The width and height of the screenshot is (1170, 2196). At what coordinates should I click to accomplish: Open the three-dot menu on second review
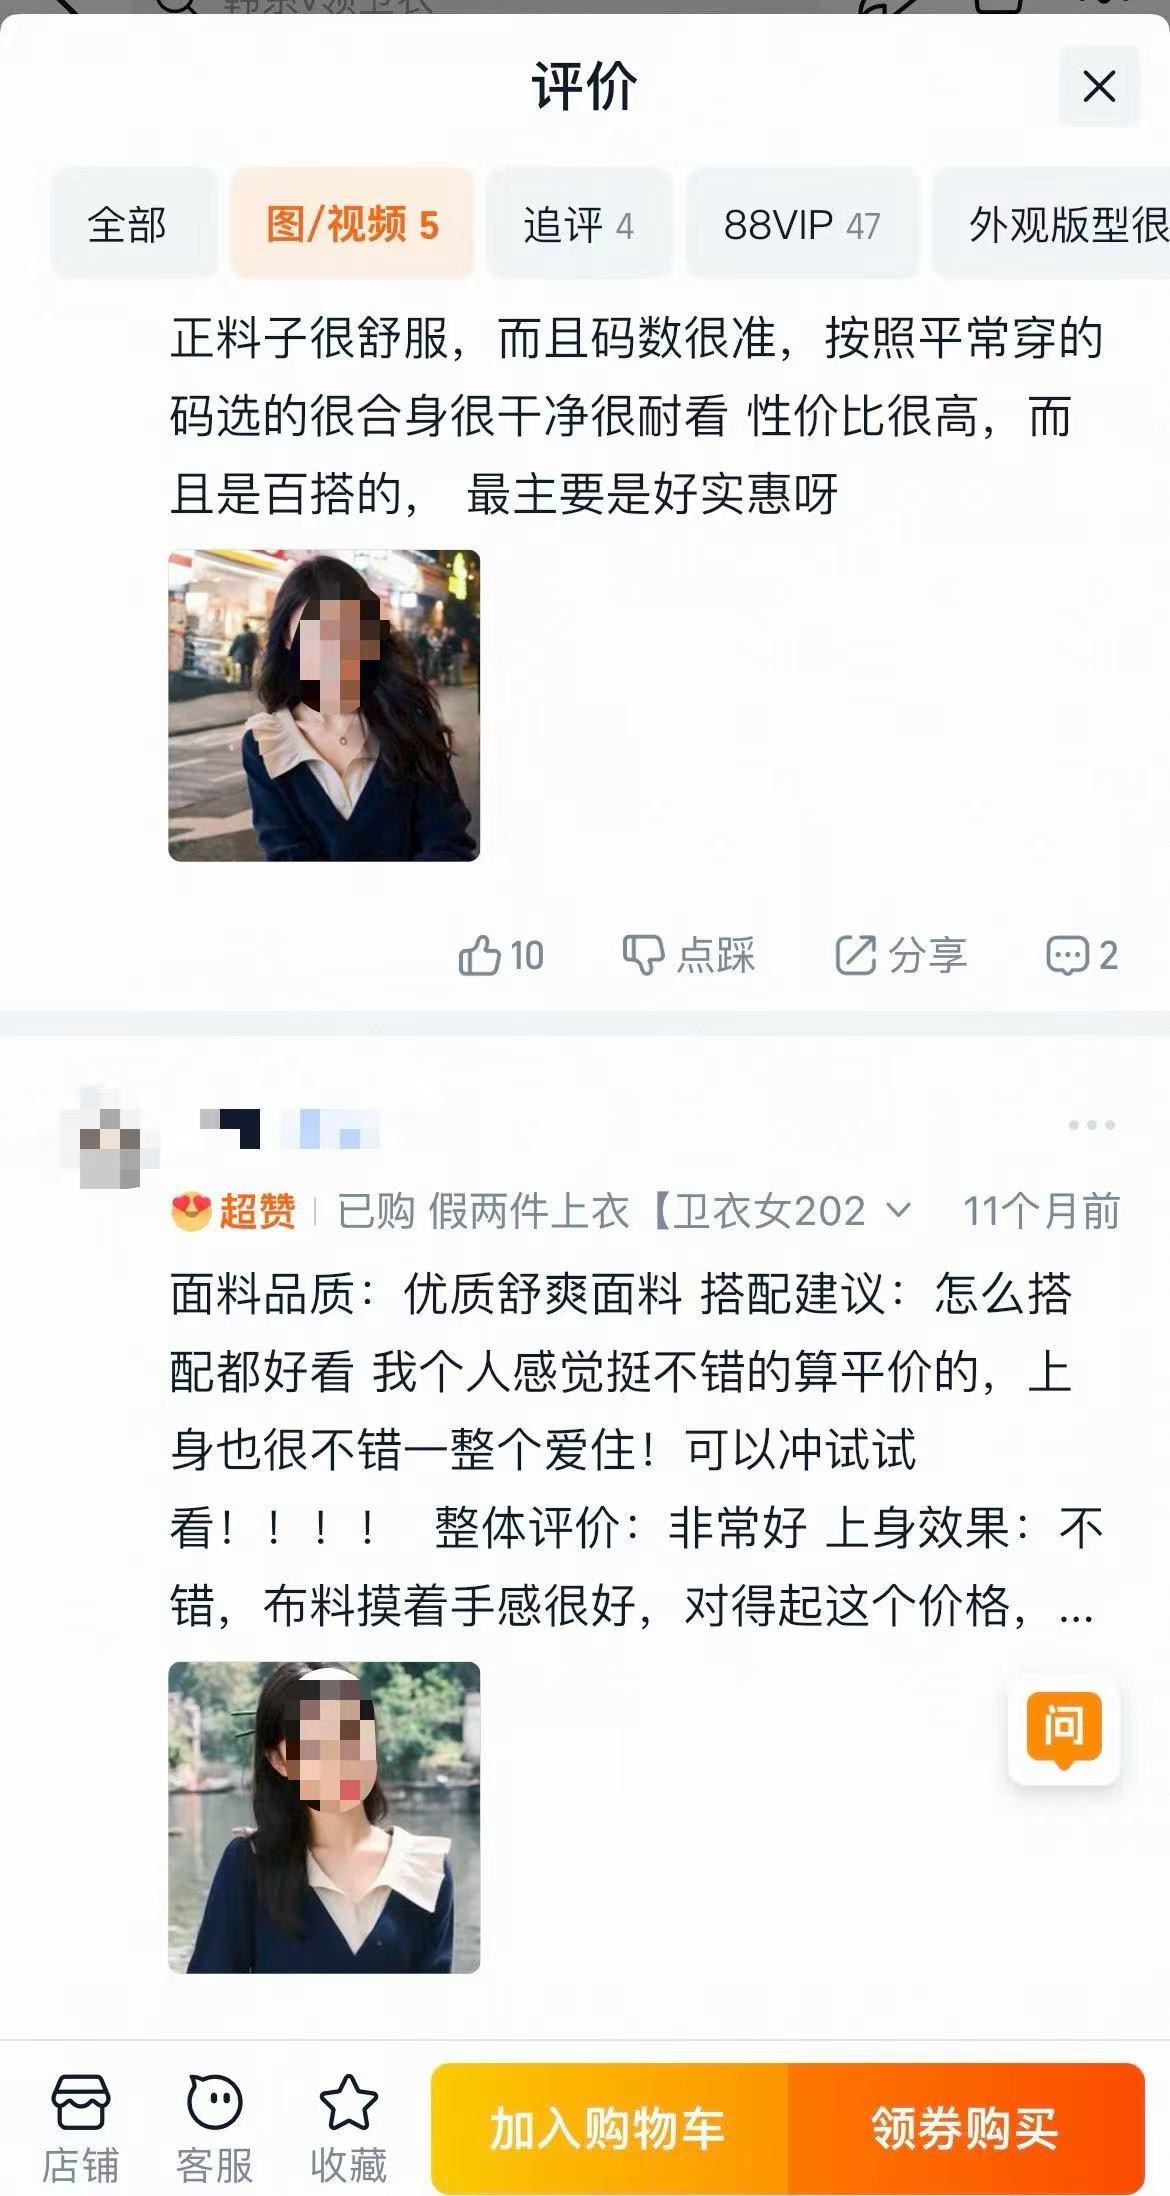[x=1092, y=1125]
